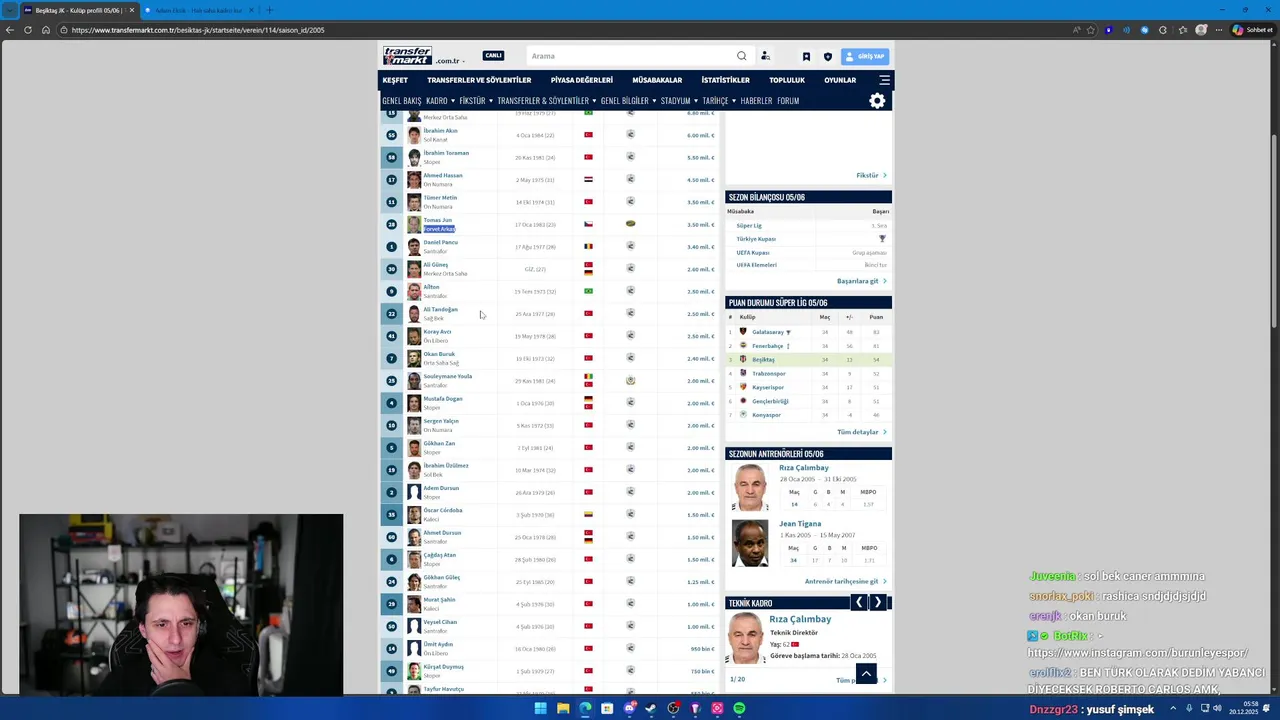Open the Jean Tigana coach link
This screenshot has width=1280, height=720.
tap(800, 524)
